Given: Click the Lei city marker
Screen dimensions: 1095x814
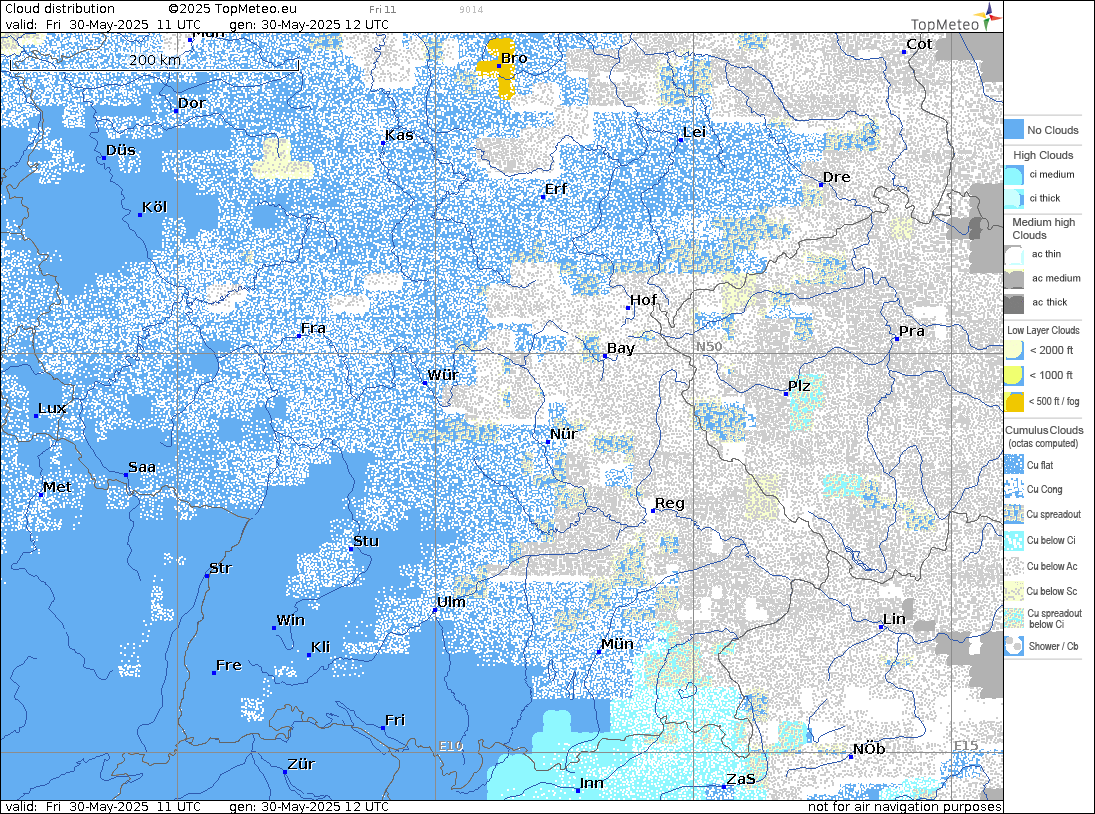Looking at the screenshot, I should click(681, 140).
